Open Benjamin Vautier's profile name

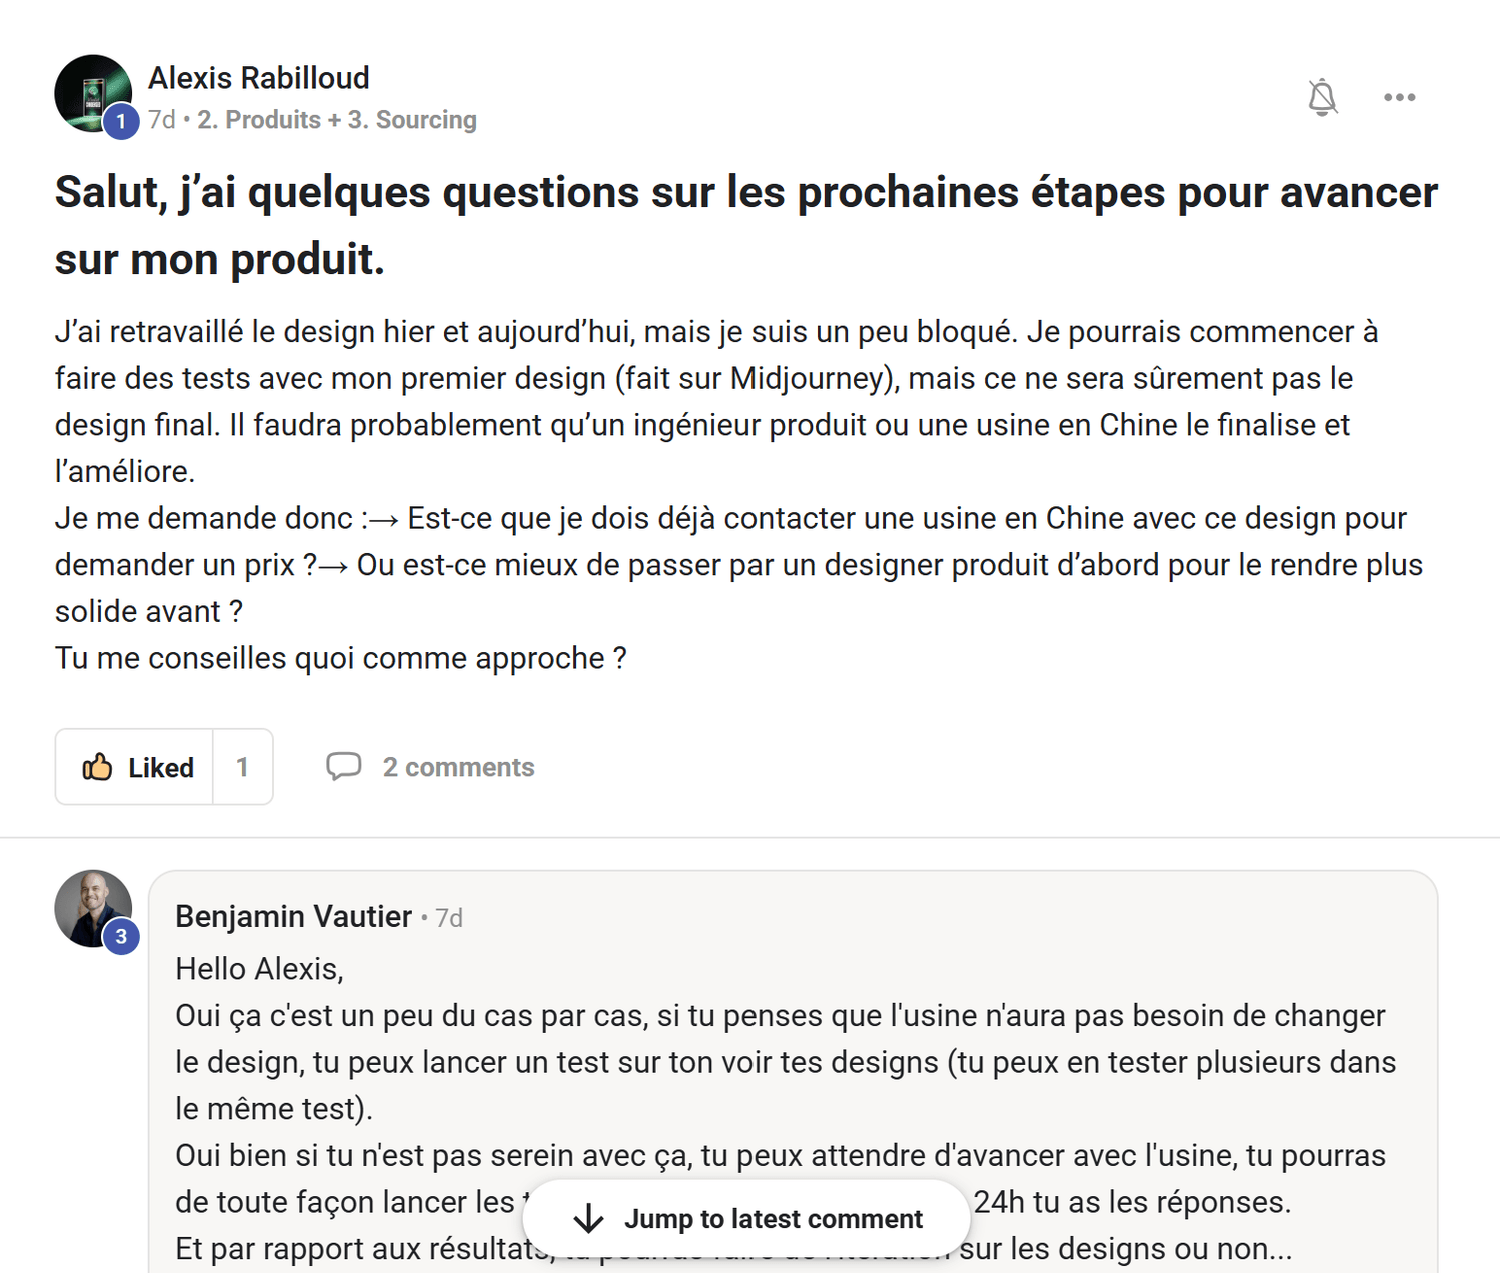[x=293, y=916]
